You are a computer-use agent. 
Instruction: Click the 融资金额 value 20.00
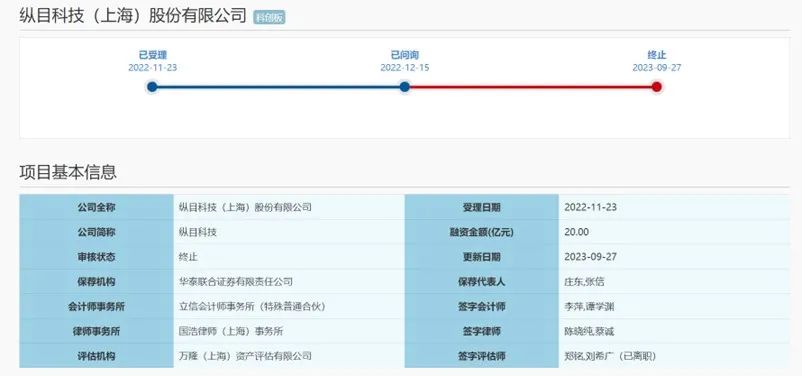tap(576, 232)
